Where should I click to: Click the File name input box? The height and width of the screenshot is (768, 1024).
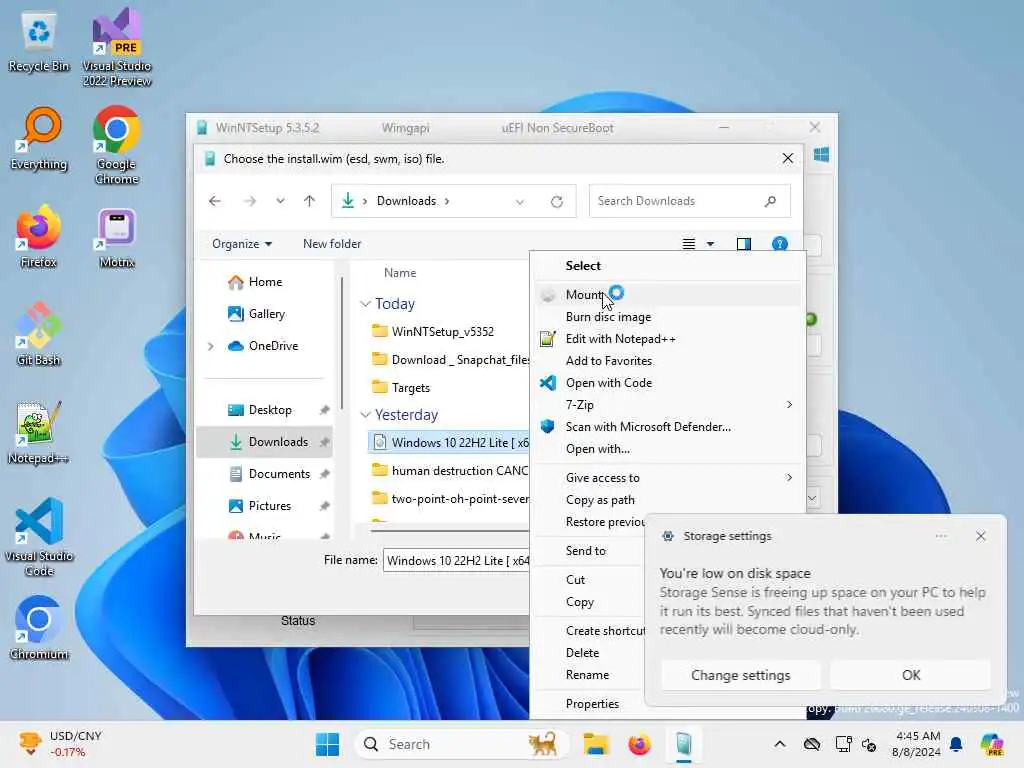(456, 561)
